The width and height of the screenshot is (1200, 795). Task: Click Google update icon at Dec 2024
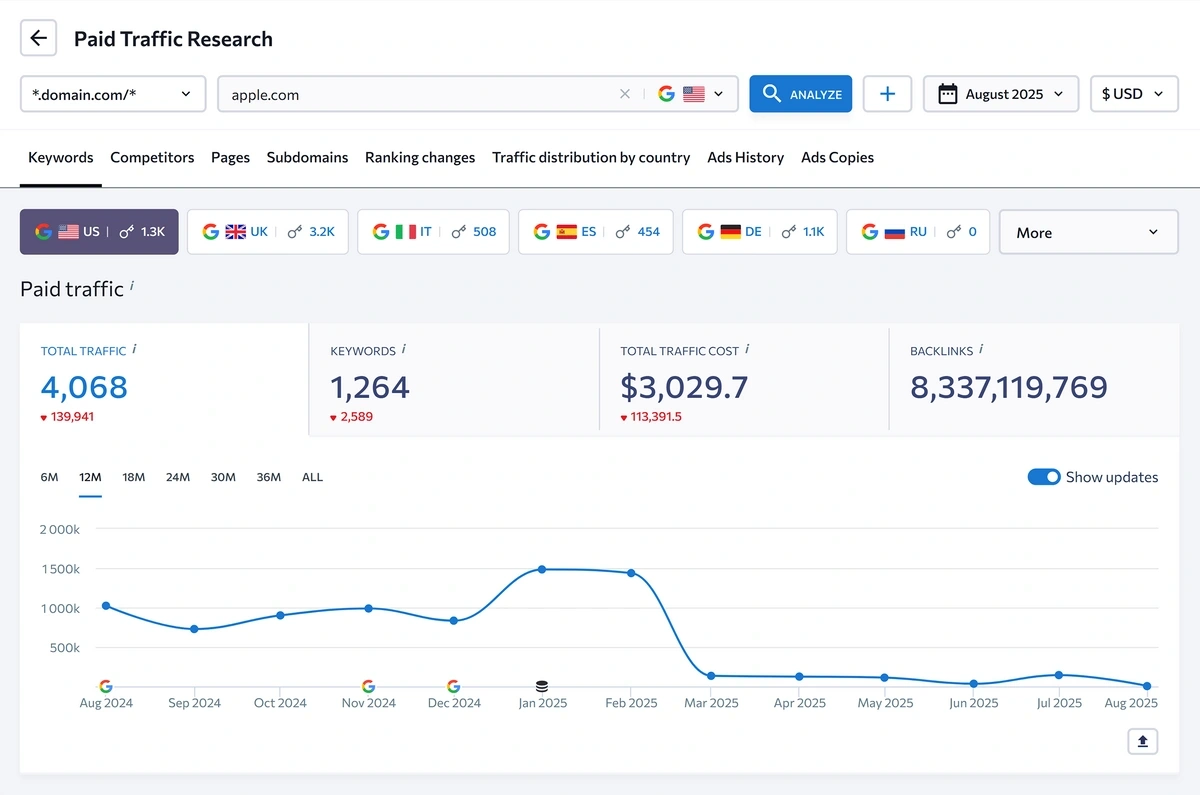coord(453,686)
